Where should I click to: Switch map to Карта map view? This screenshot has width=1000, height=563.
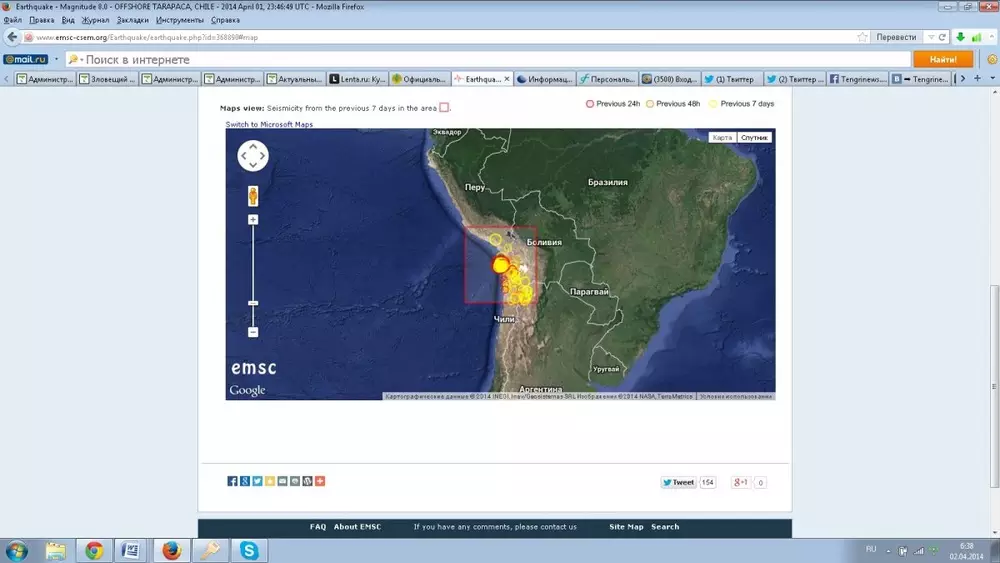(722, 137)
